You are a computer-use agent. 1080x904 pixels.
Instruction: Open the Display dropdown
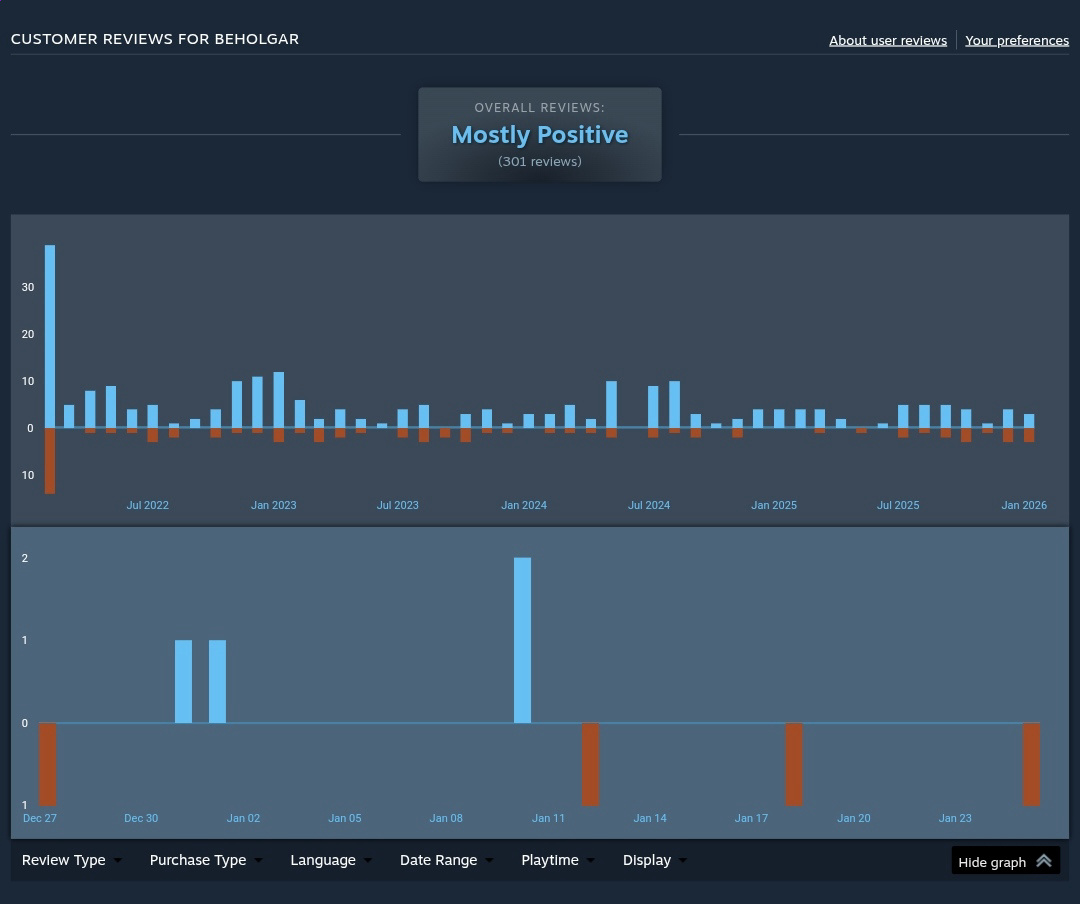click(x=654, y=860)
